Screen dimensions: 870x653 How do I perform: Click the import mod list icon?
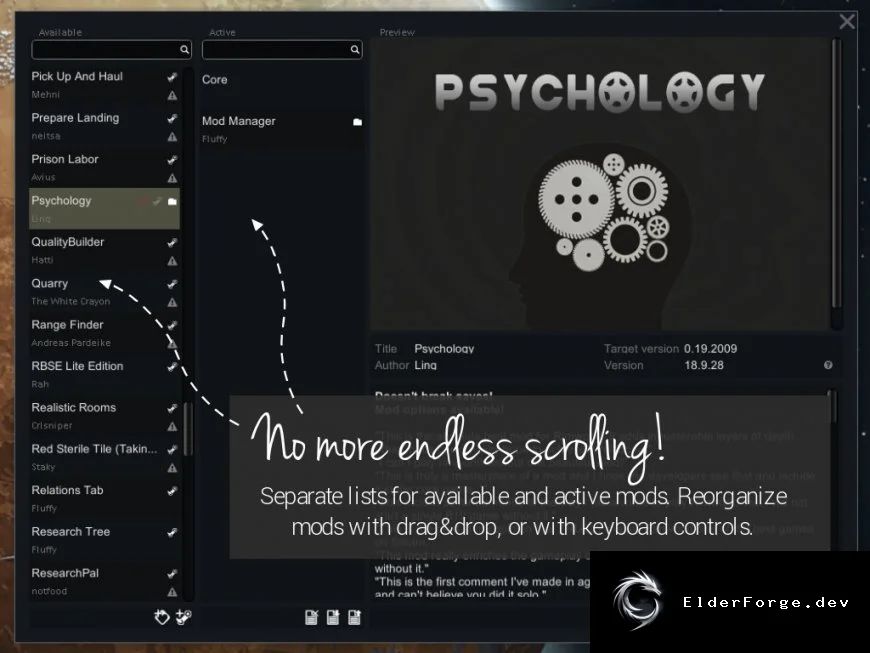point(333,617)
